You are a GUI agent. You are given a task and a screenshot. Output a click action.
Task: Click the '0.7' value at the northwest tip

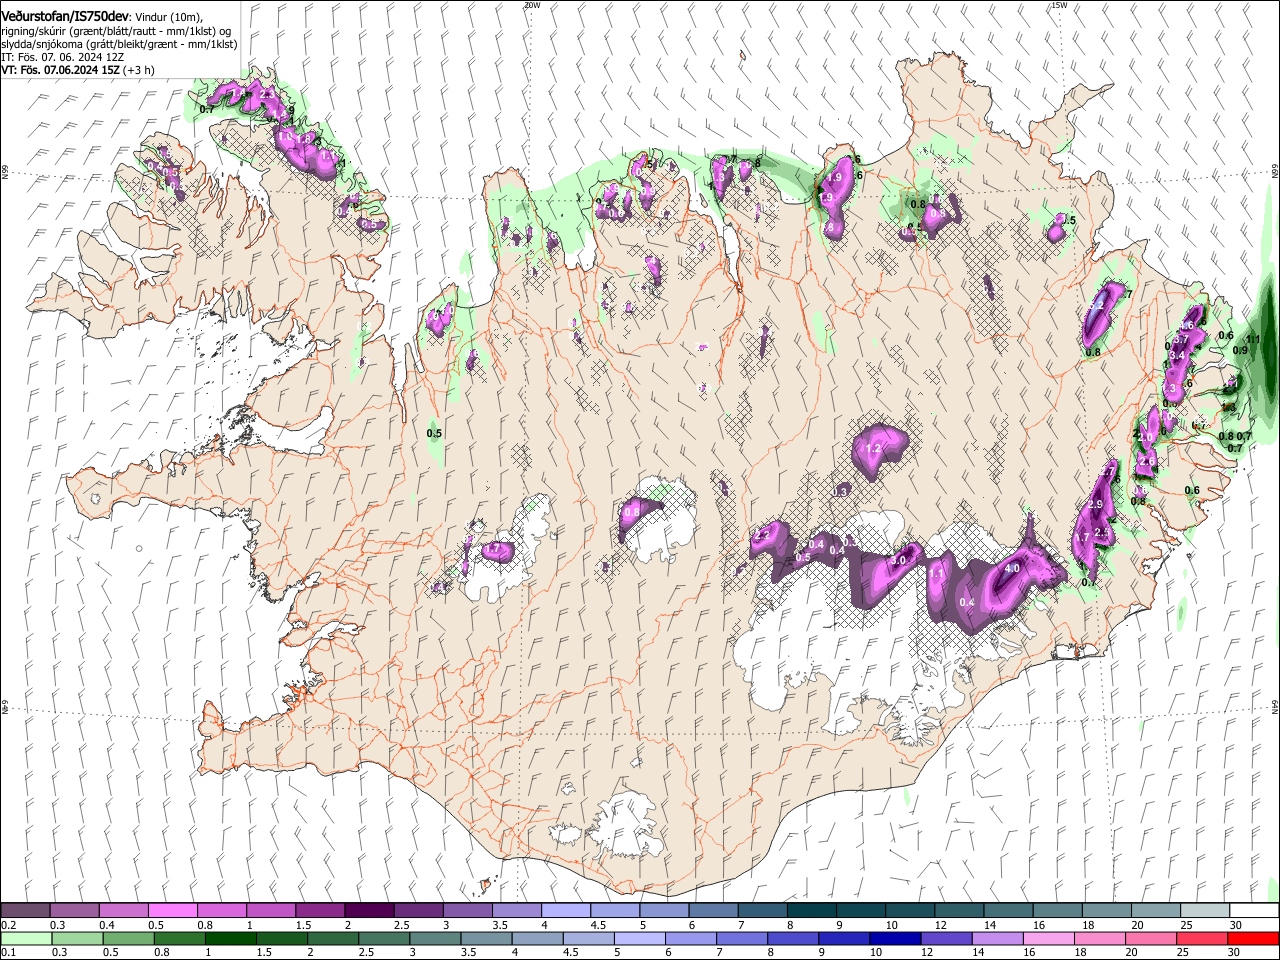click(x=206, y=108)
